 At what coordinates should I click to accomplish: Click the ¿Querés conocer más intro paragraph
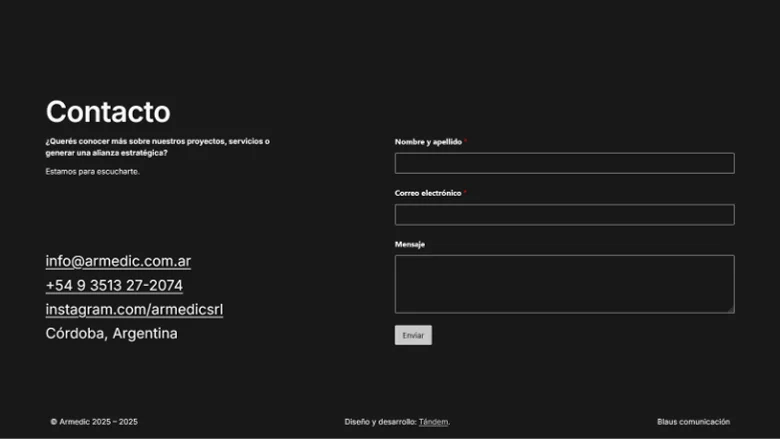[157, 147]
